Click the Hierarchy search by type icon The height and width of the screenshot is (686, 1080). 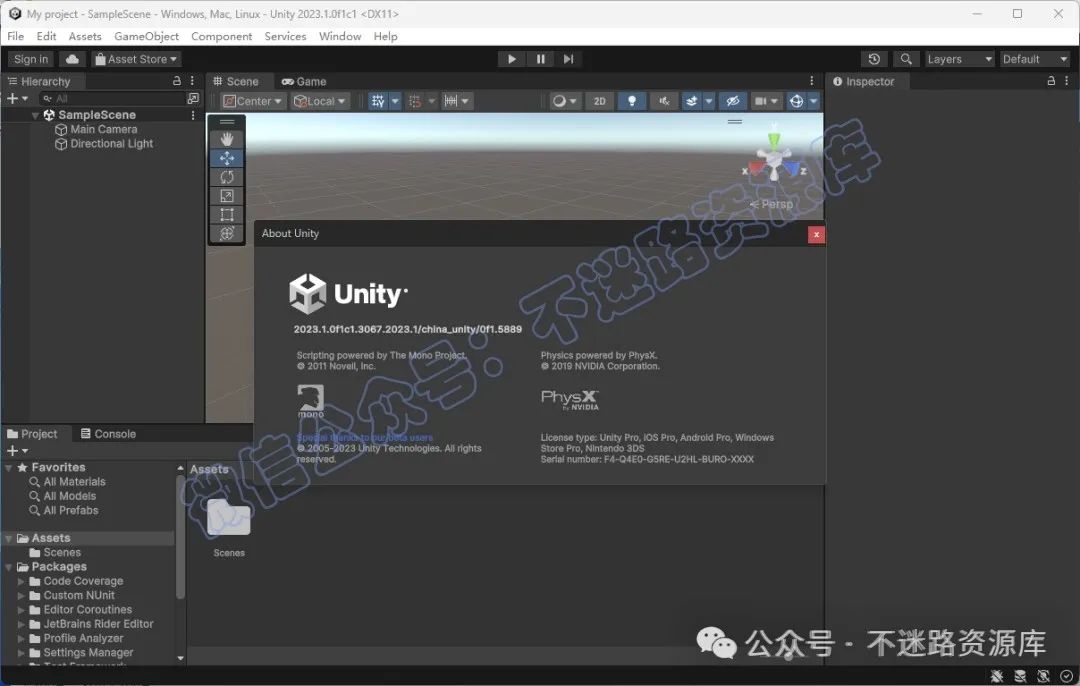point(193,98)
